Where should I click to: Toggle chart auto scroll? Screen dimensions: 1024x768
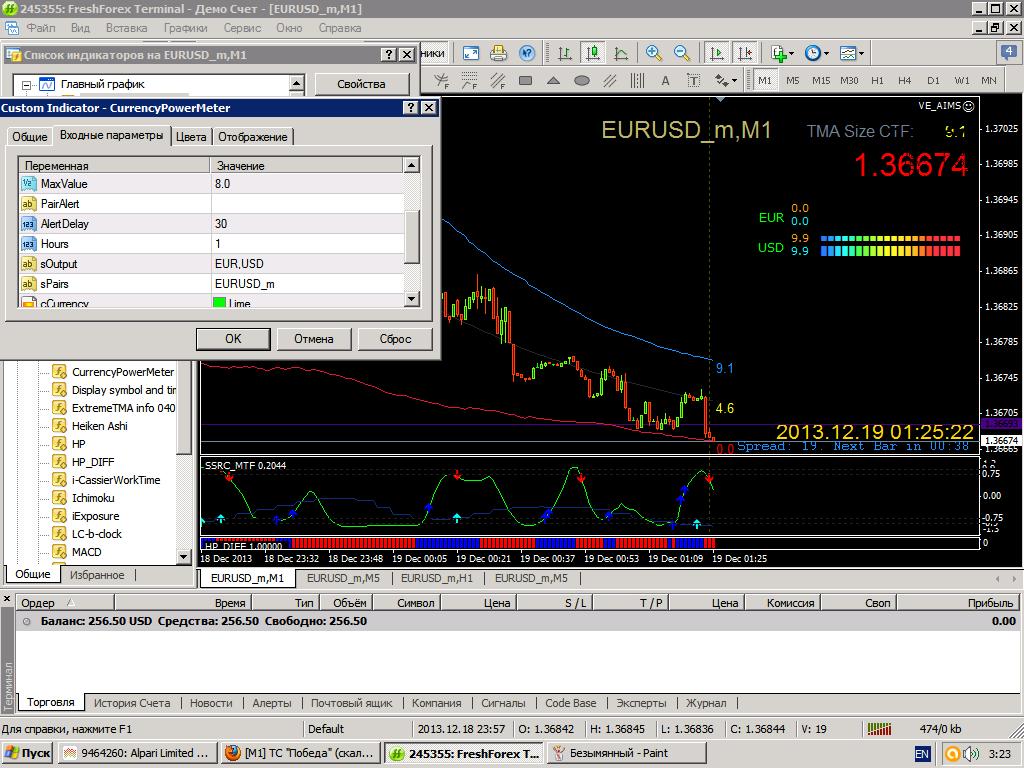click(716, 54)
